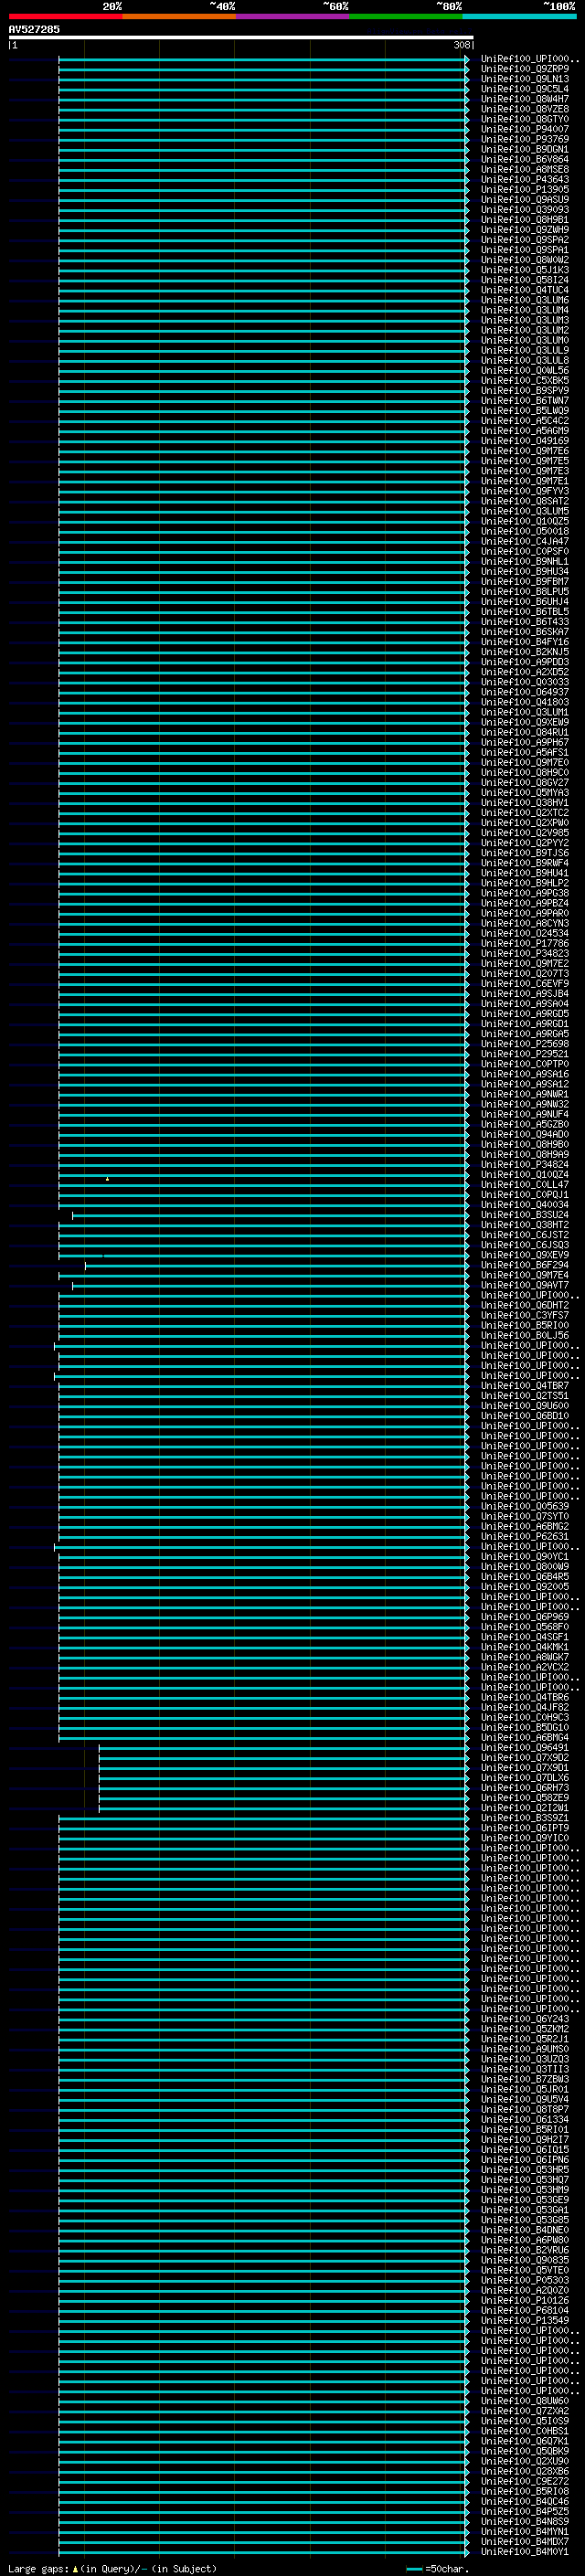This screenshot has height=2576, width=585.
Task: Select the UniRef100_Q3LUM6 label
Action: click(525, 300)
